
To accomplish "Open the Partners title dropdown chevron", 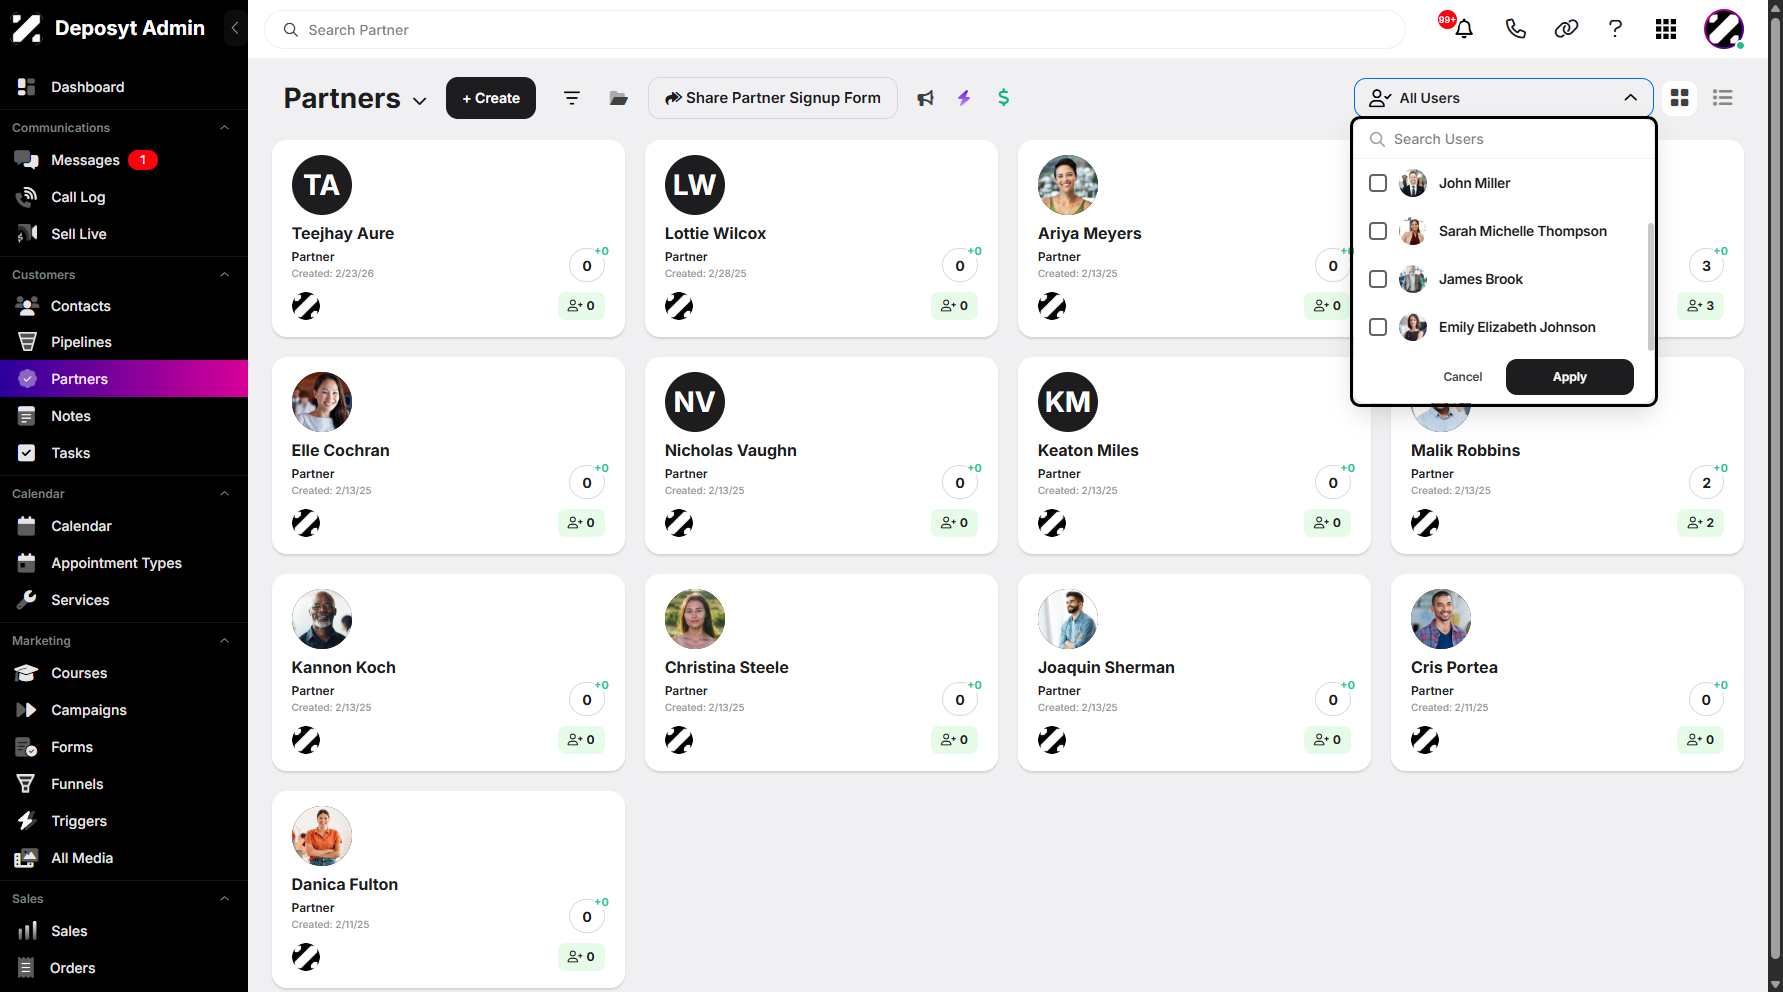I will [420, 101].
